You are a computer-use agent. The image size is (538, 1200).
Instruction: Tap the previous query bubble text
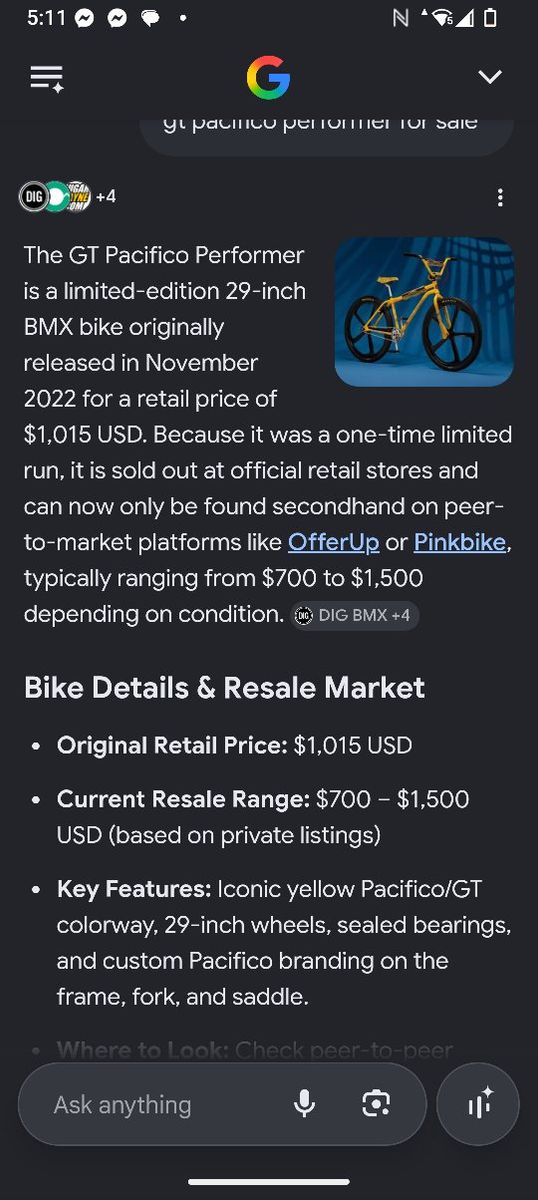(320, 122)
